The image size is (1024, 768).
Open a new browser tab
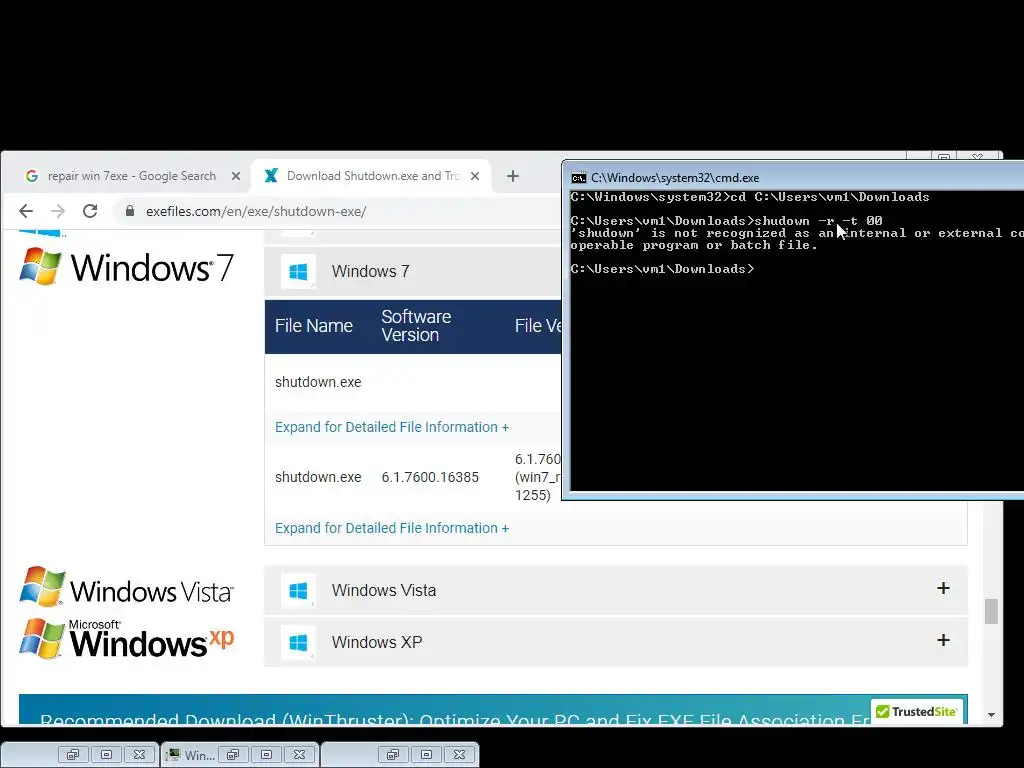(513, 176)
